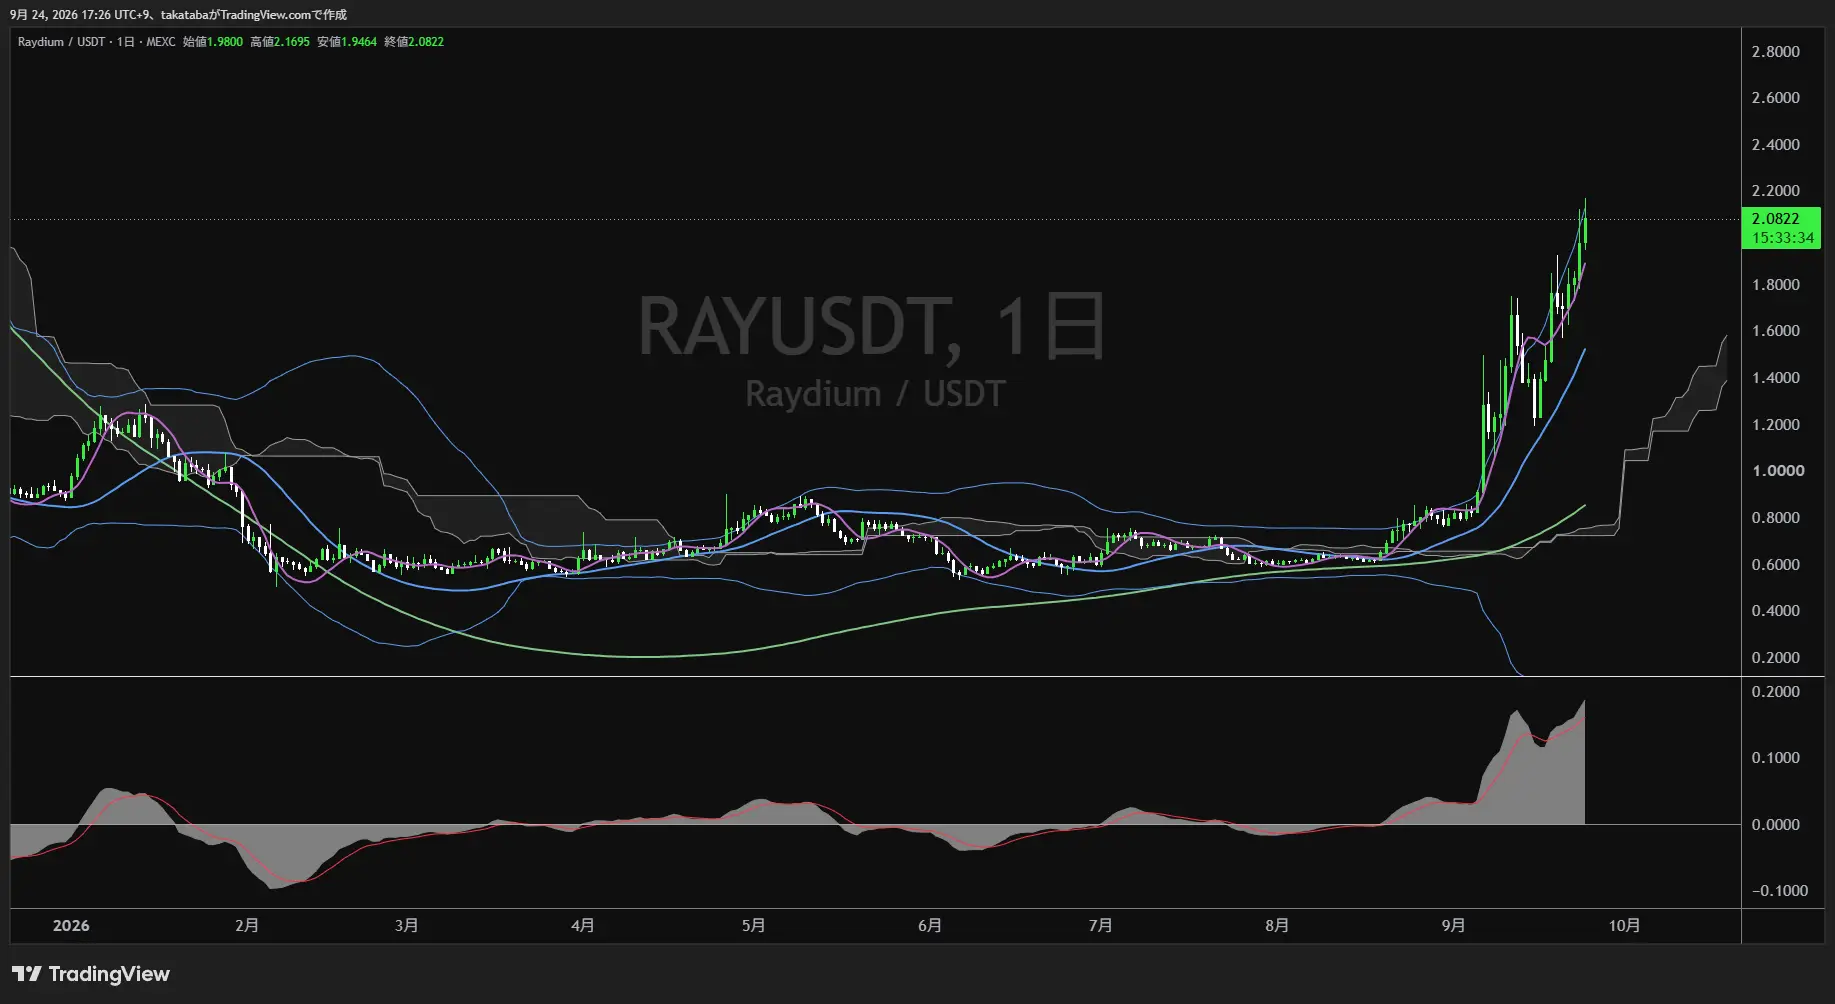Viewport: 1835px width, 1004px height.
Task: Click the 10月 label on time axis
Action: click(x=1625, y=926)
